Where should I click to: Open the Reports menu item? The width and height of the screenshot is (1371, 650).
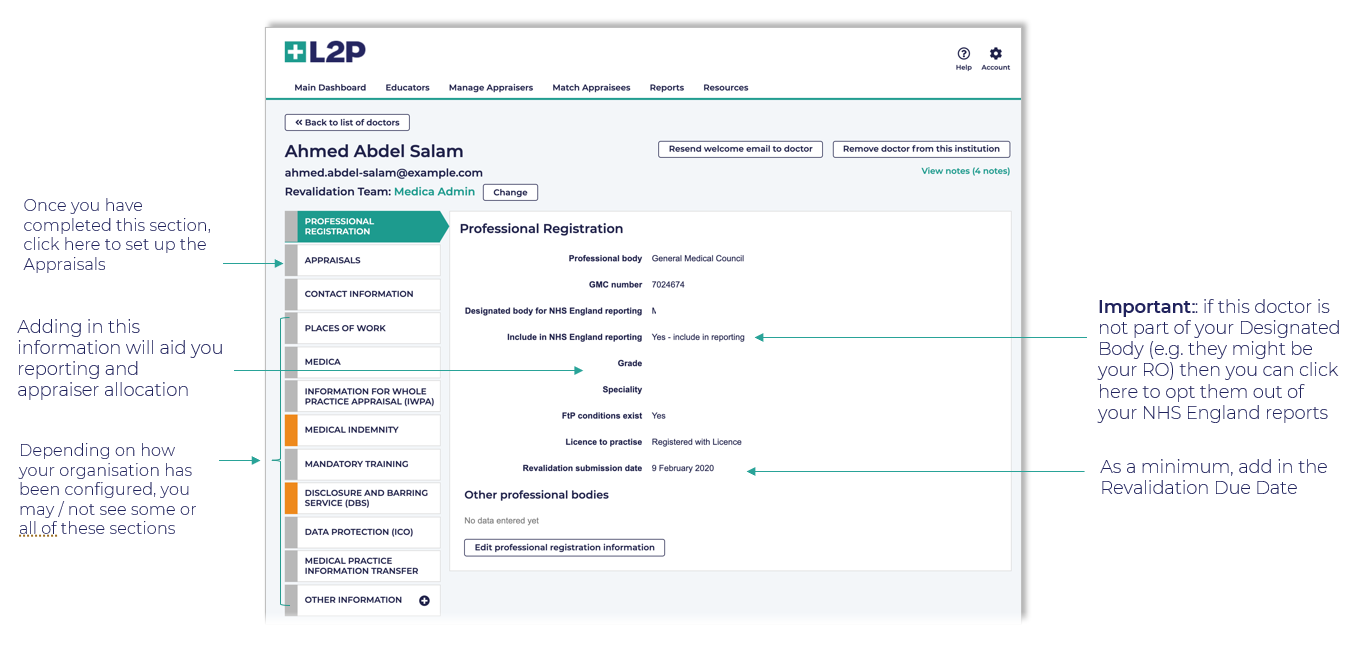[x=666, y=88]
